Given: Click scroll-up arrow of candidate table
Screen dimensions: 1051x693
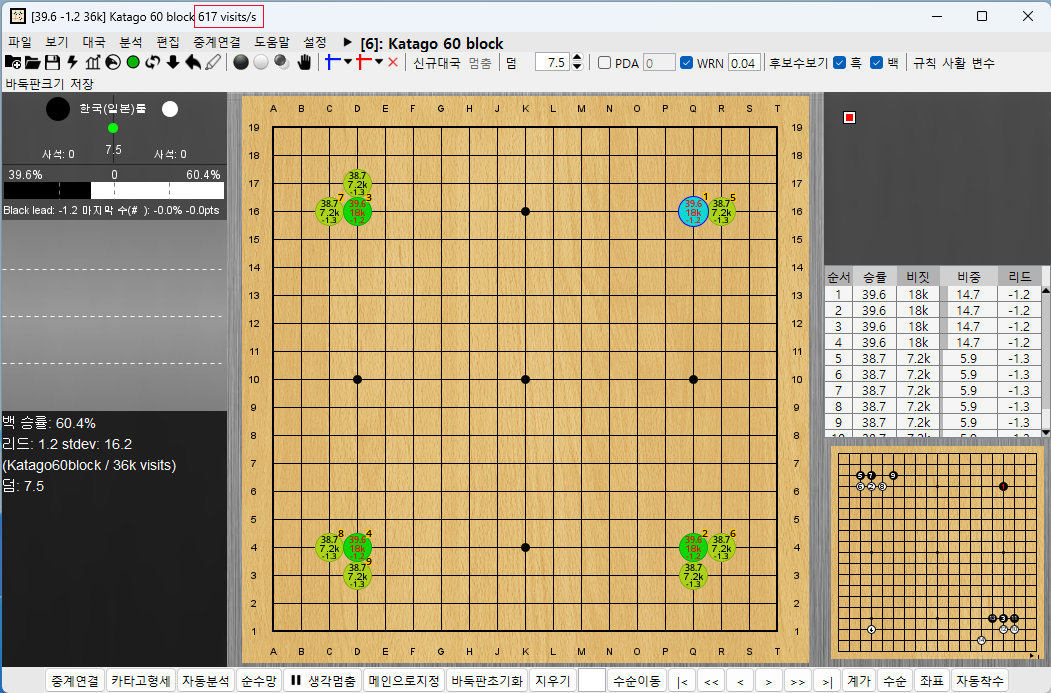Looking at the screenshot, I should pos(1046,292).
